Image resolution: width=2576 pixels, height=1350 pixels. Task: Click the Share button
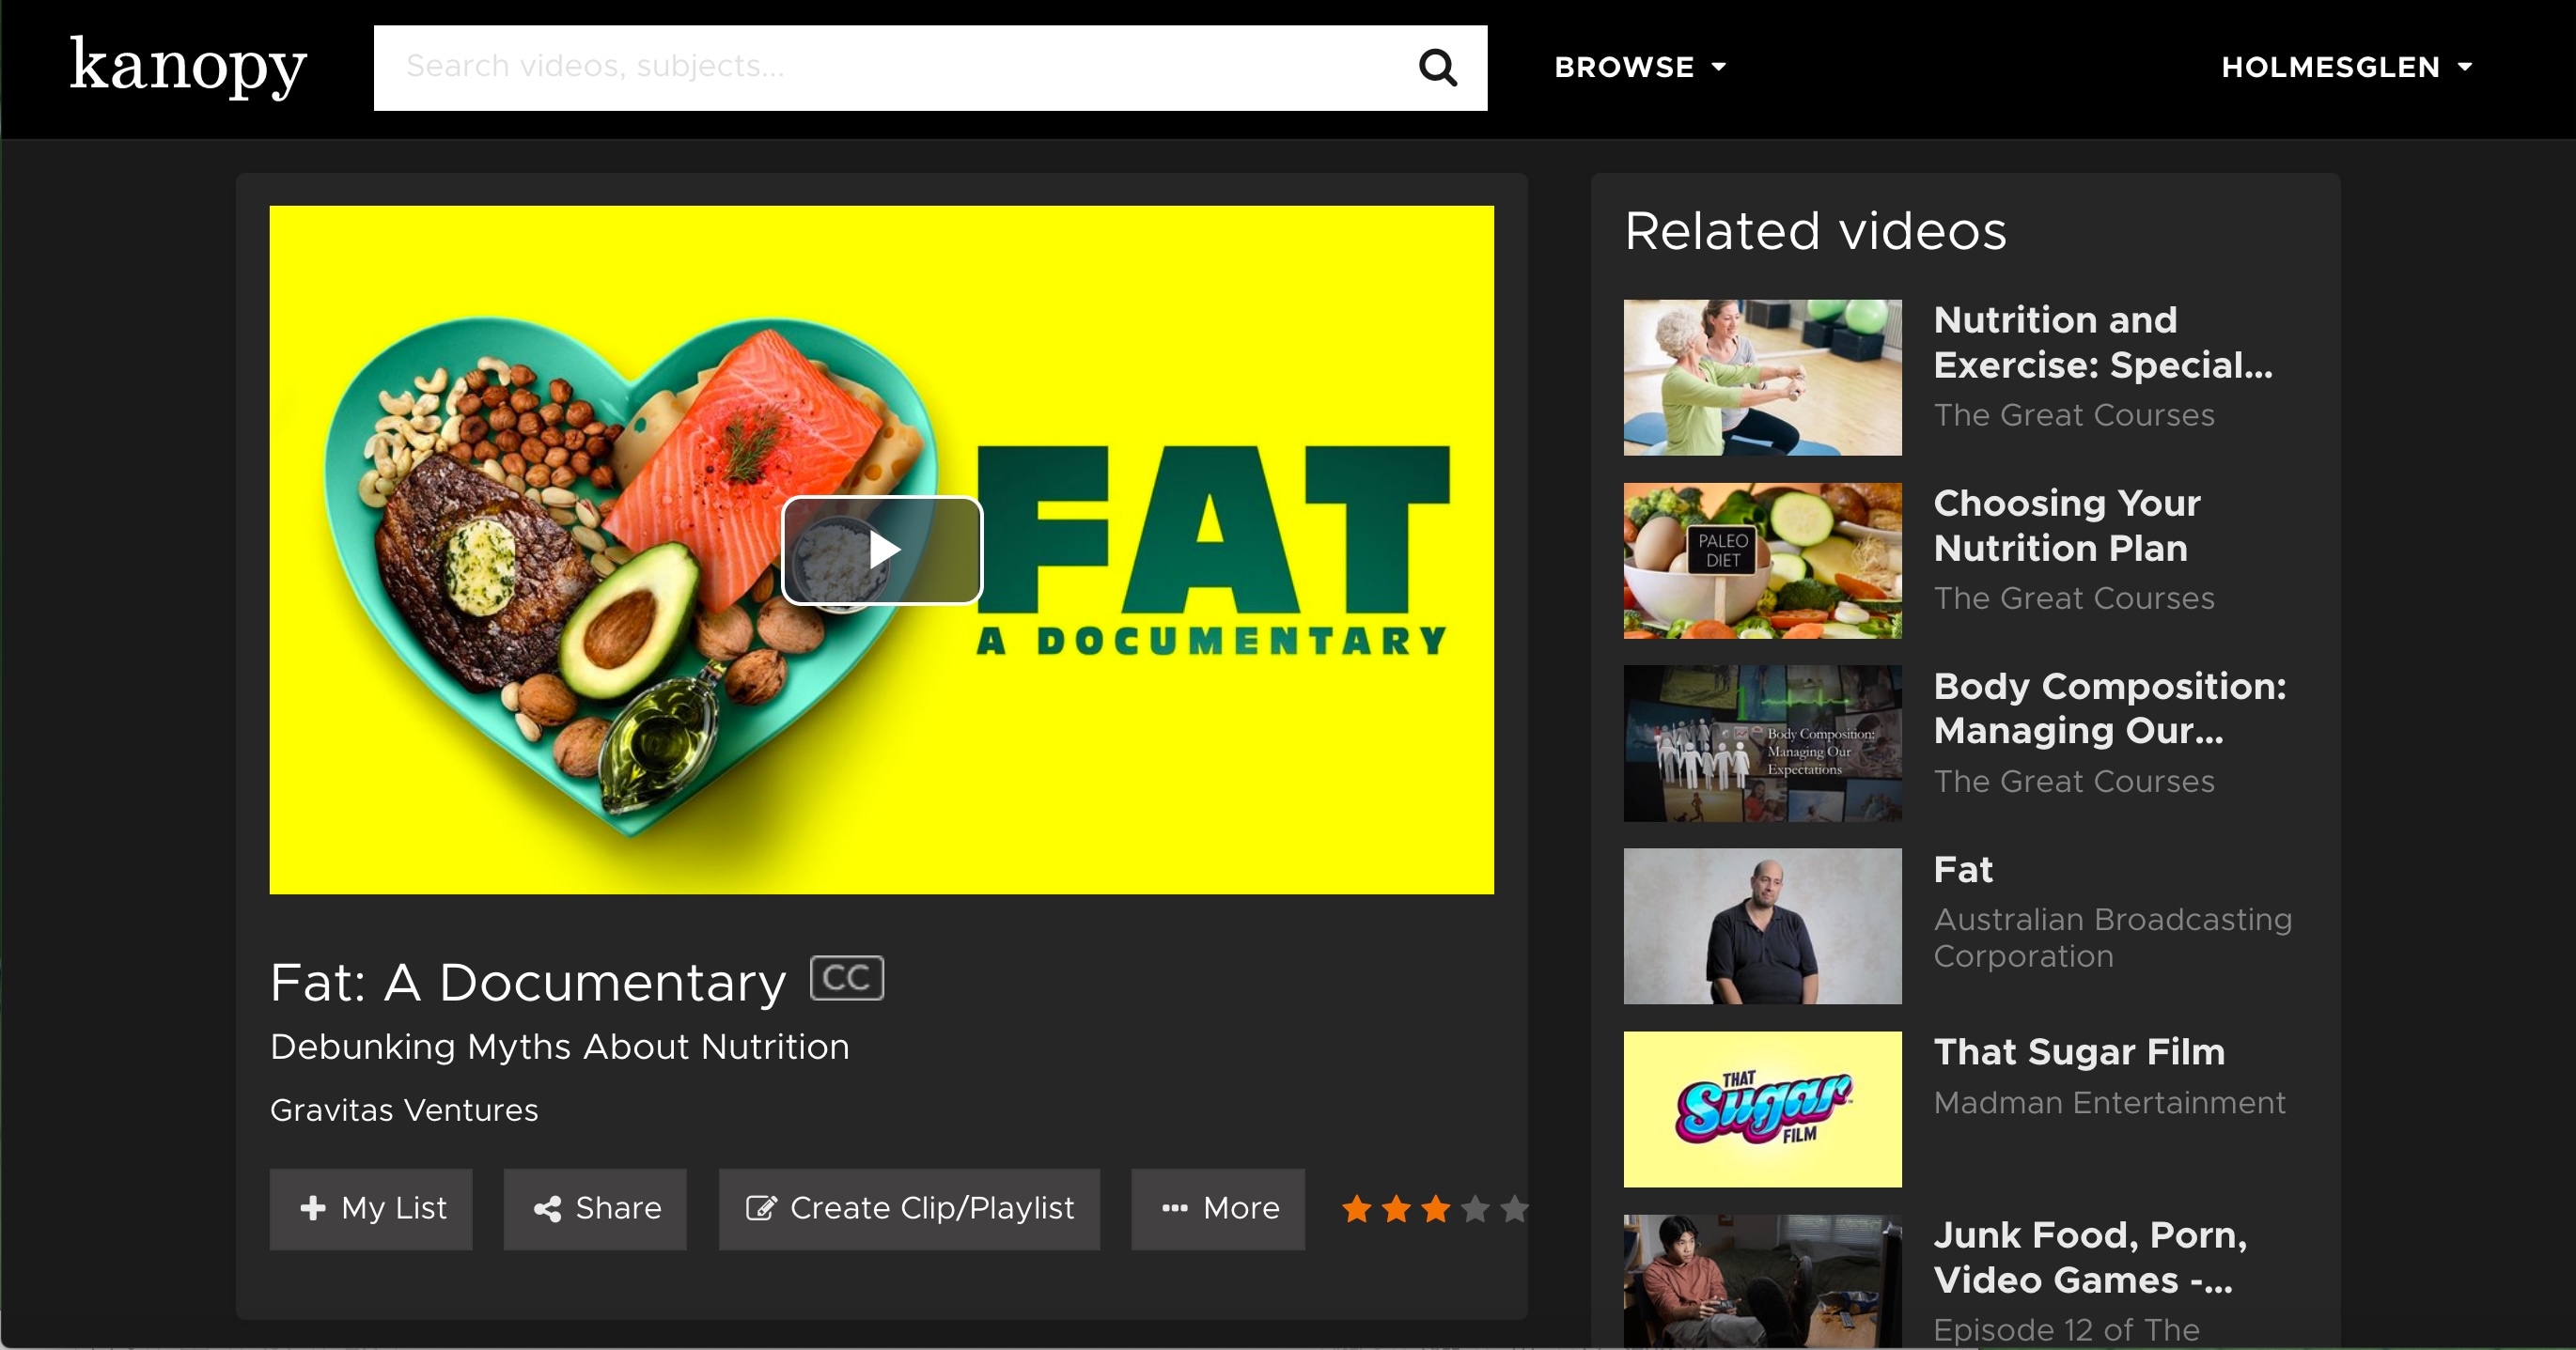595,1208
